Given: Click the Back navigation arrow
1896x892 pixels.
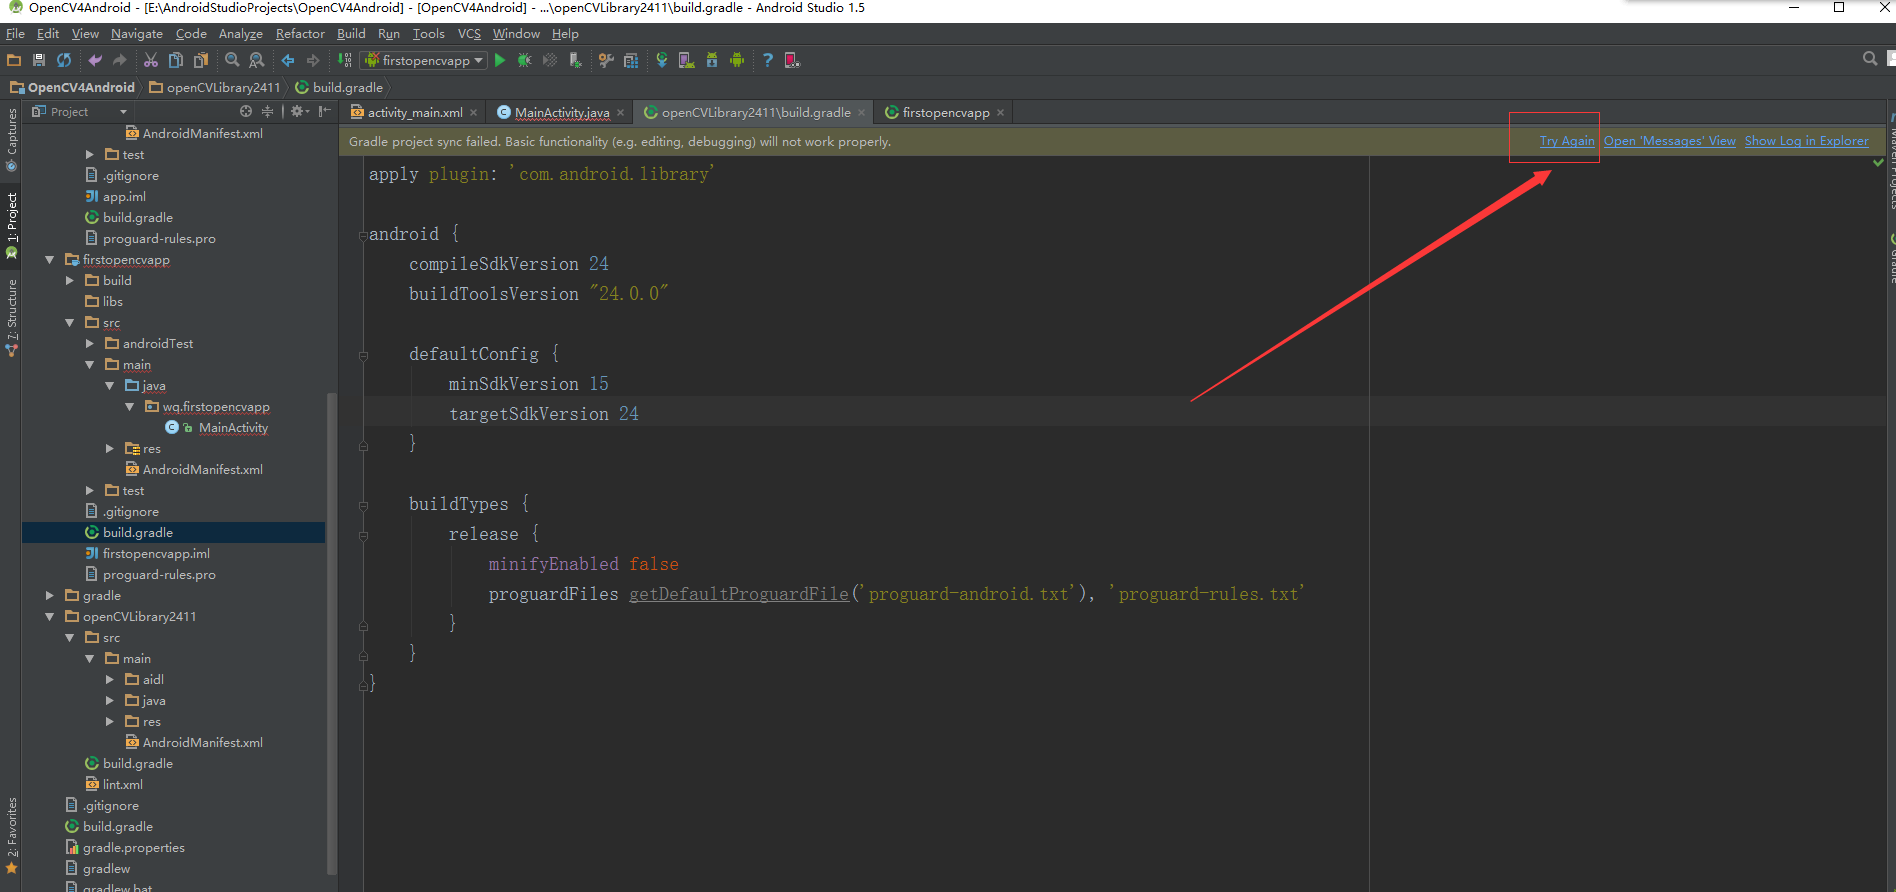Looking at the screenshot, I should tap(288, 60).
